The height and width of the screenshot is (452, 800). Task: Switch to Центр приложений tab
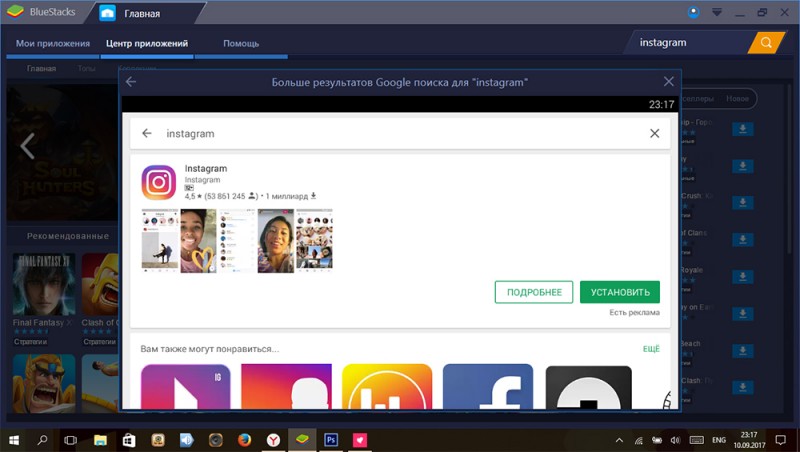click(x=147, y=44)
